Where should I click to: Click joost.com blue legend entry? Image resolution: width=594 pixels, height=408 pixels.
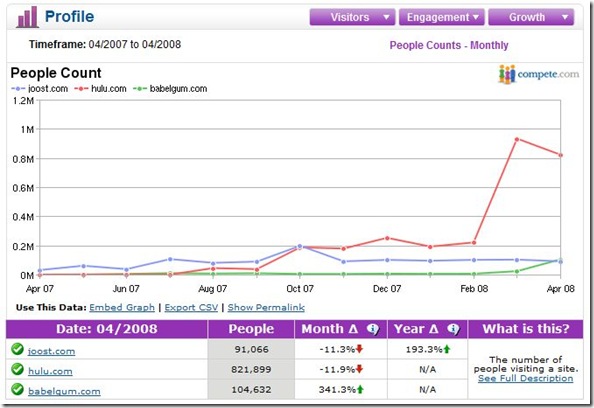click(40, 89)
